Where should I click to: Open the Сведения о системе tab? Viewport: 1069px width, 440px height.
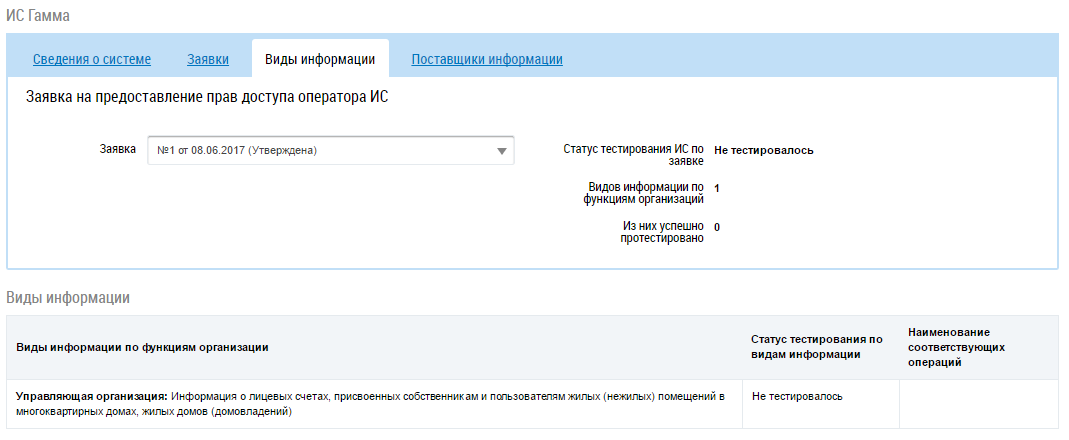pos(92,59)
